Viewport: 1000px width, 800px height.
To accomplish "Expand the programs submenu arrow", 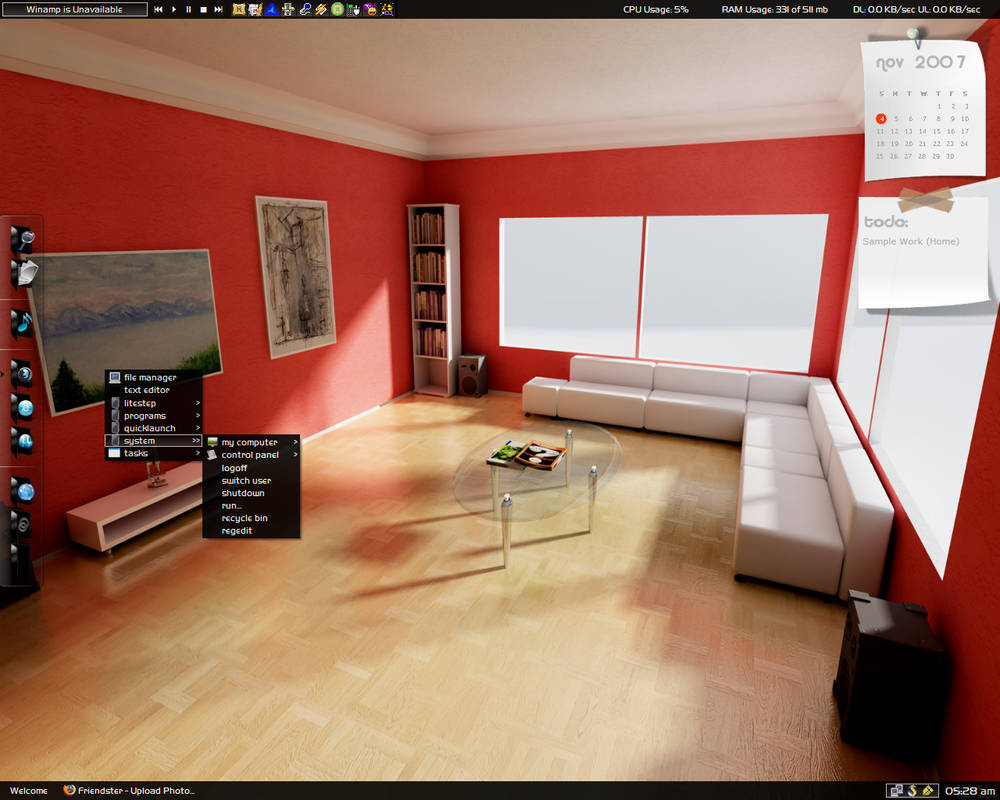I will 198,416.
